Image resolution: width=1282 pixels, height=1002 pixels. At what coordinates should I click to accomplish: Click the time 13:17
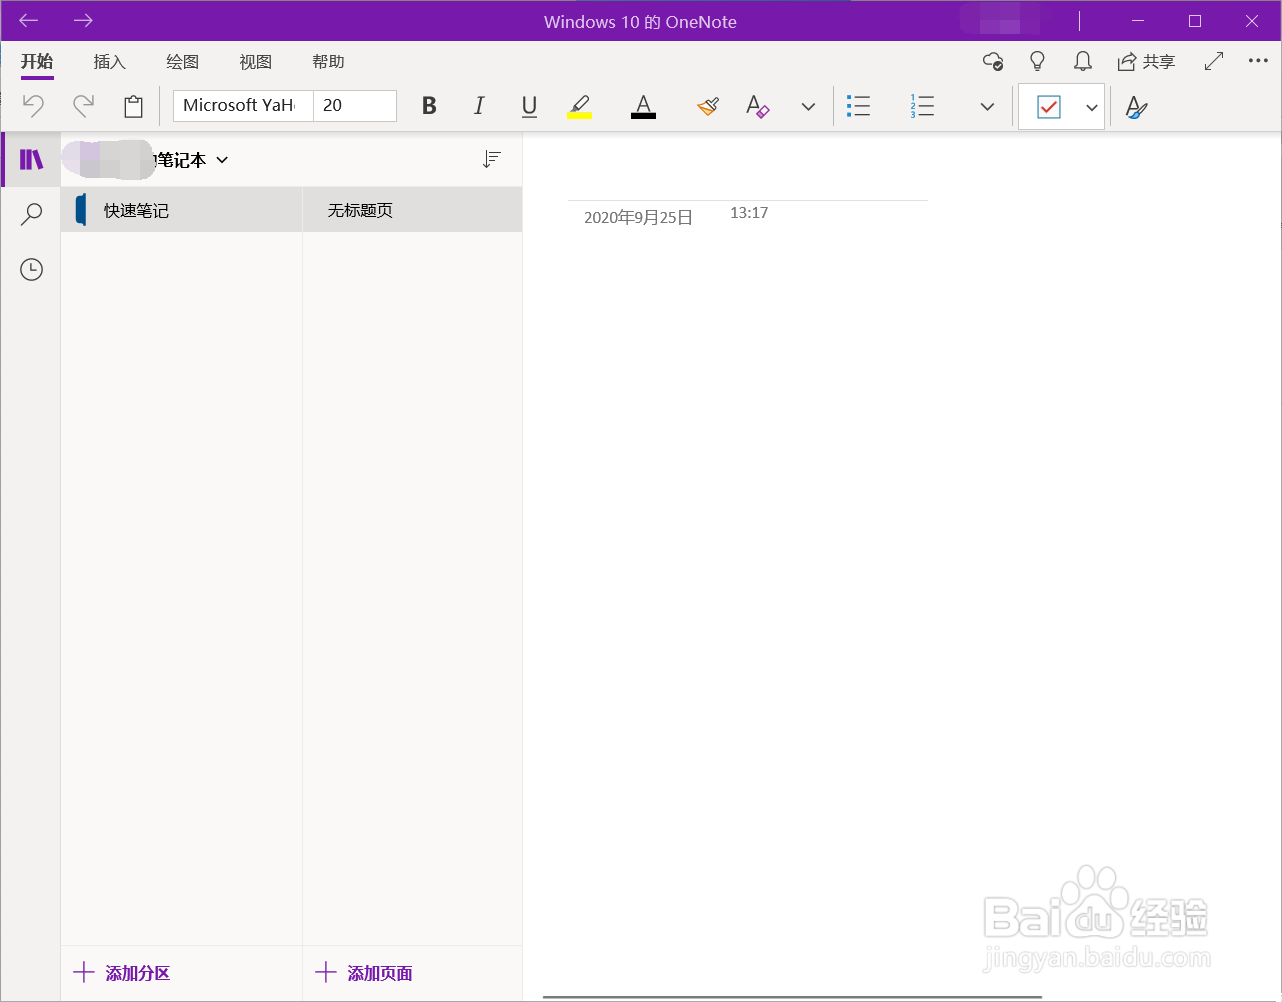749,213
